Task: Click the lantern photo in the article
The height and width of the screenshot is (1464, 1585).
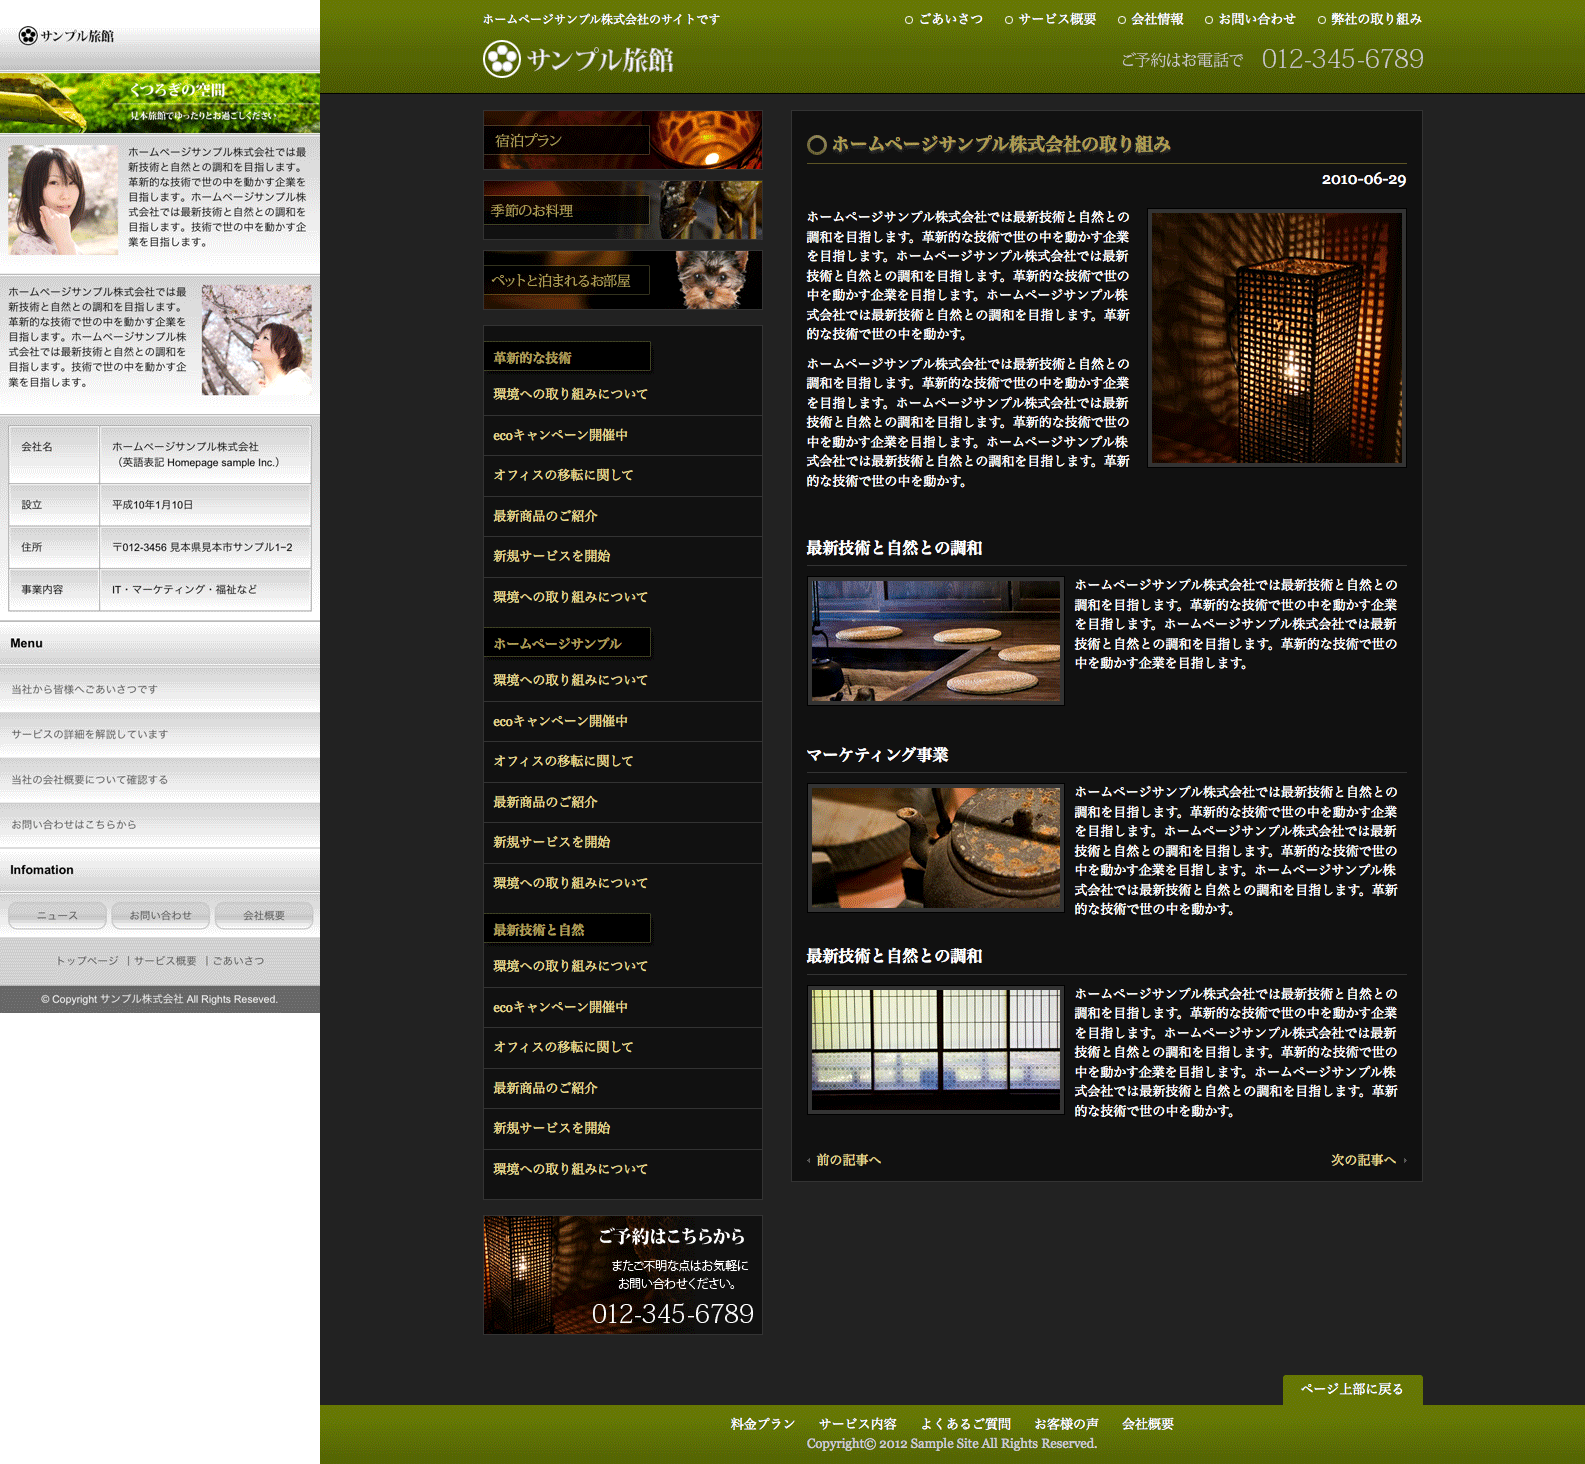Action: coord(1276,338)
